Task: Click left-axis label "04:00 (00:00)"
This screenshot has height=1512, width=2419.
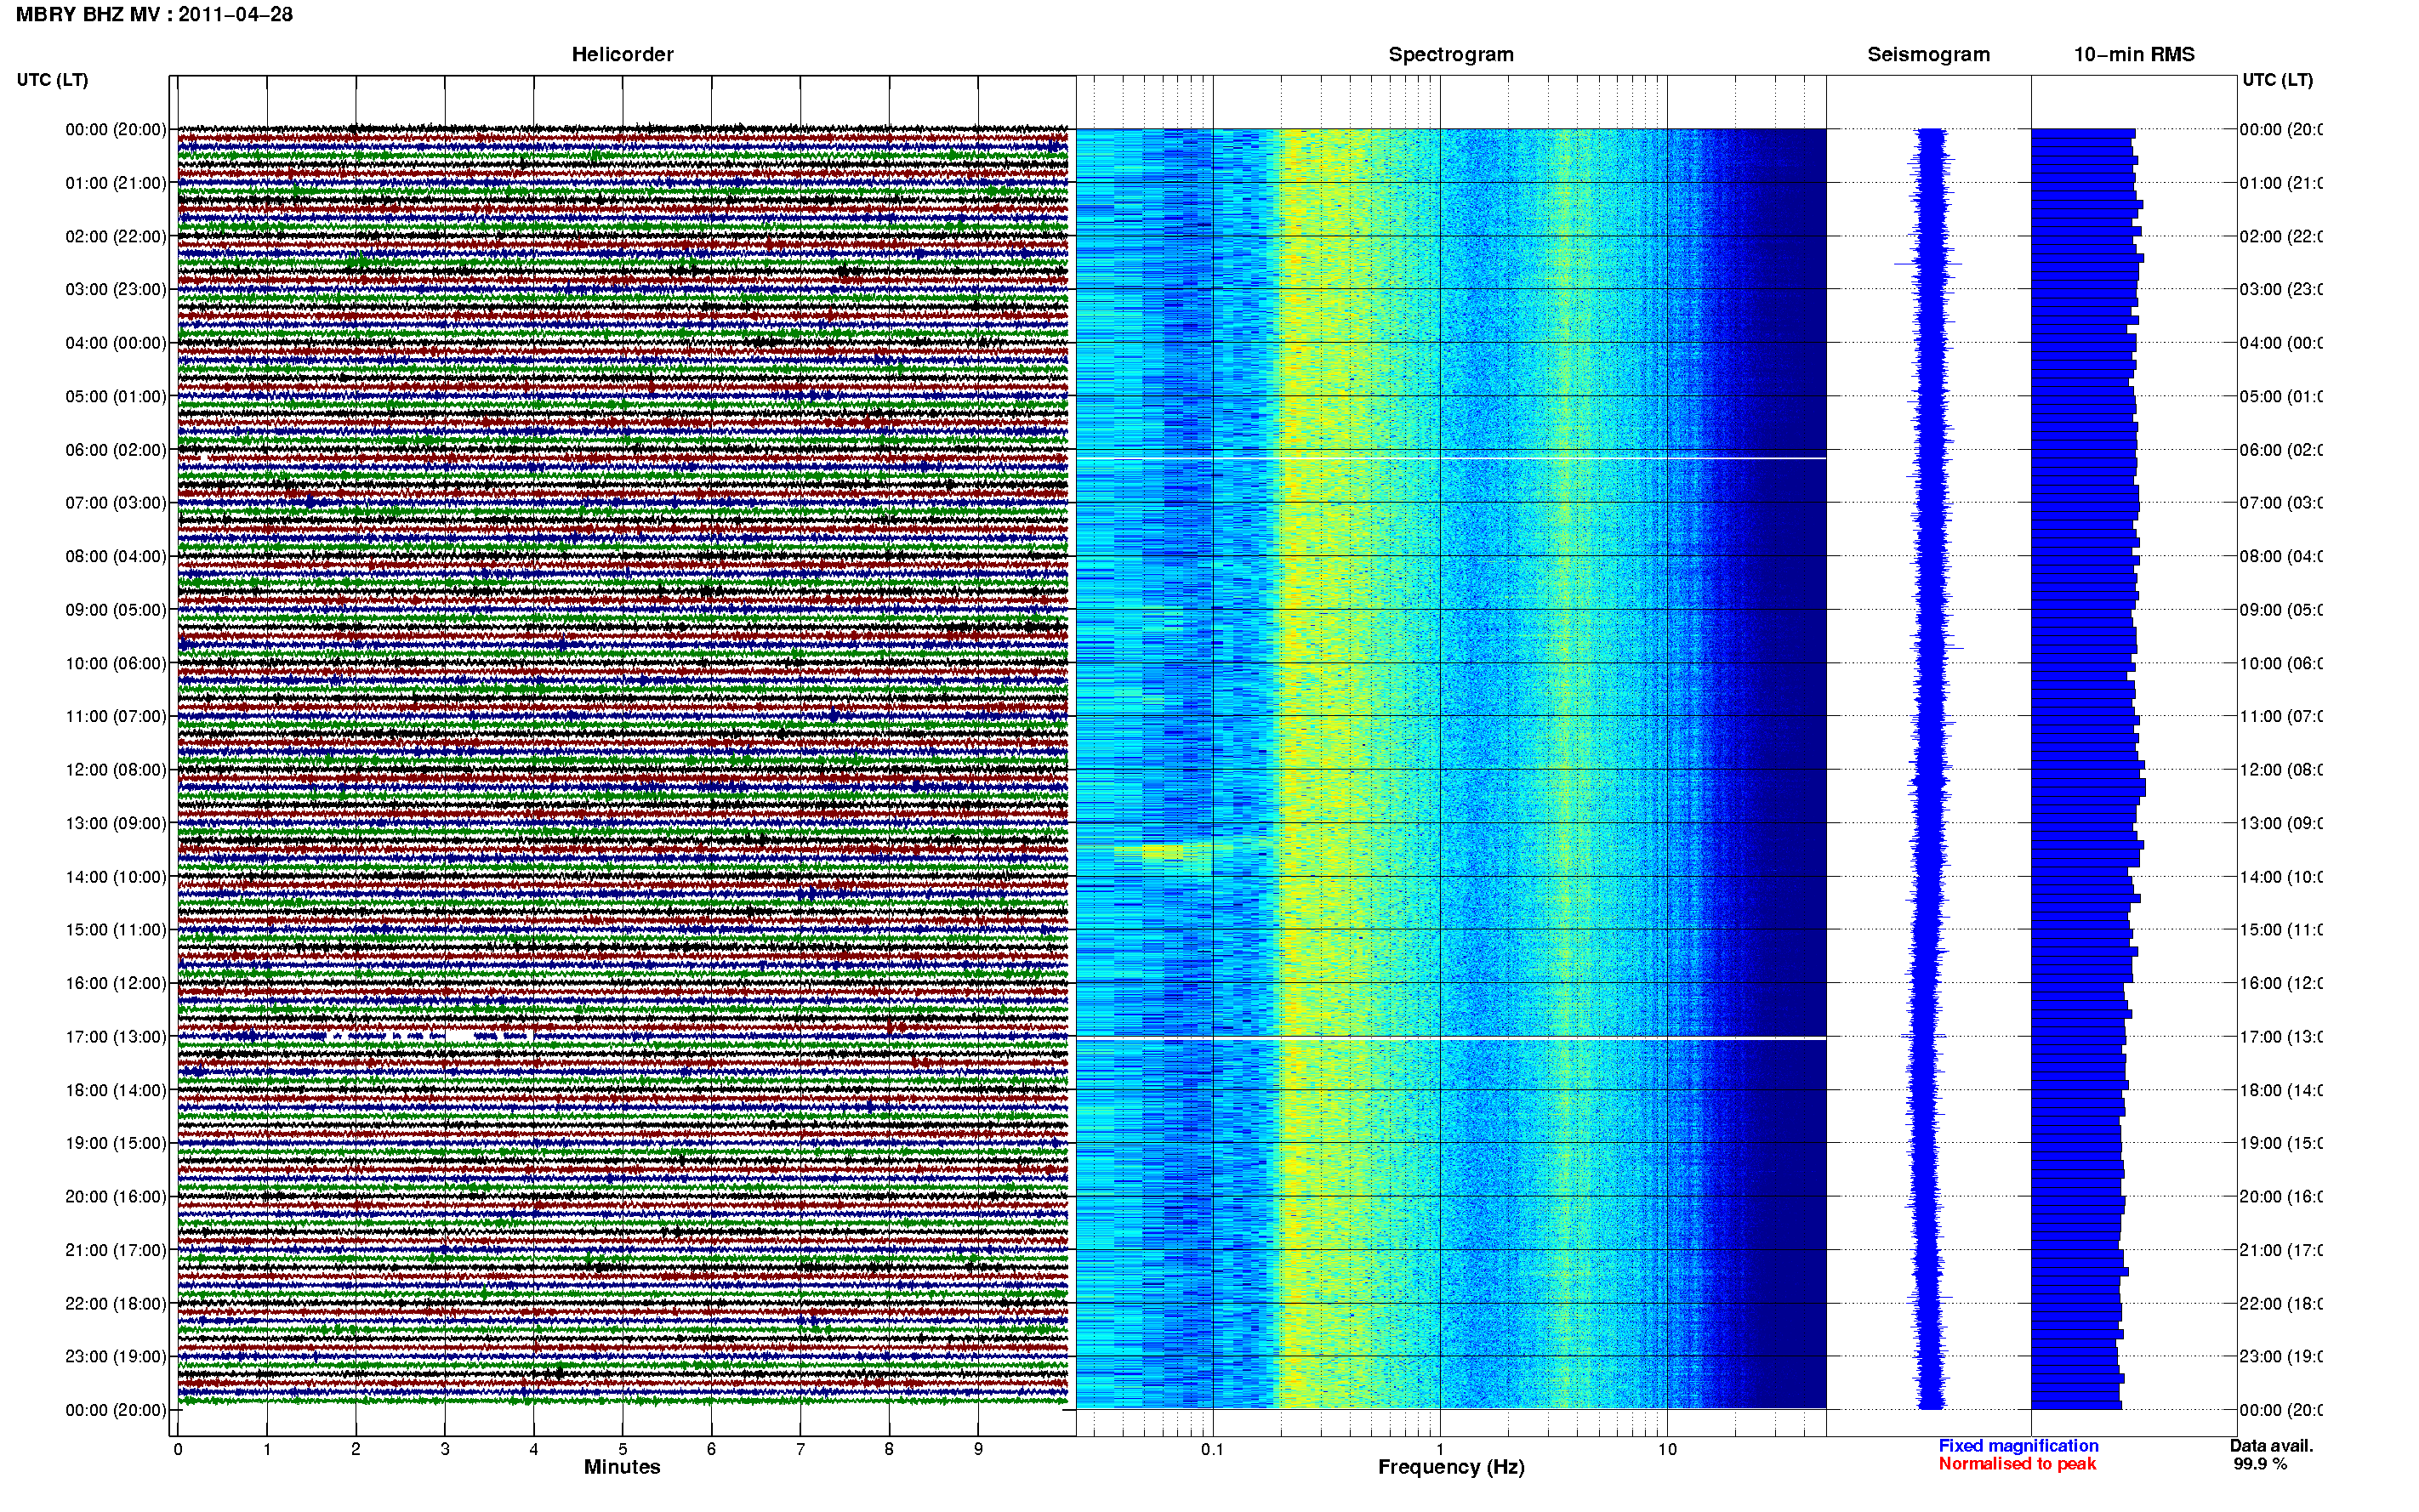Action: click(x=116, y=343)
